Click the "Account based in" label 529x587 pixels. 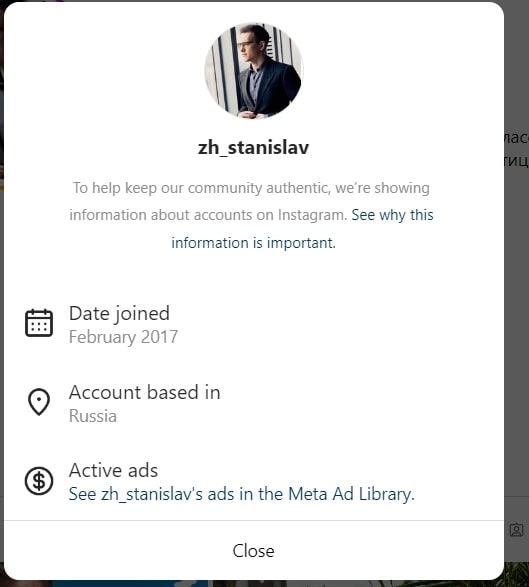(145, 392)
